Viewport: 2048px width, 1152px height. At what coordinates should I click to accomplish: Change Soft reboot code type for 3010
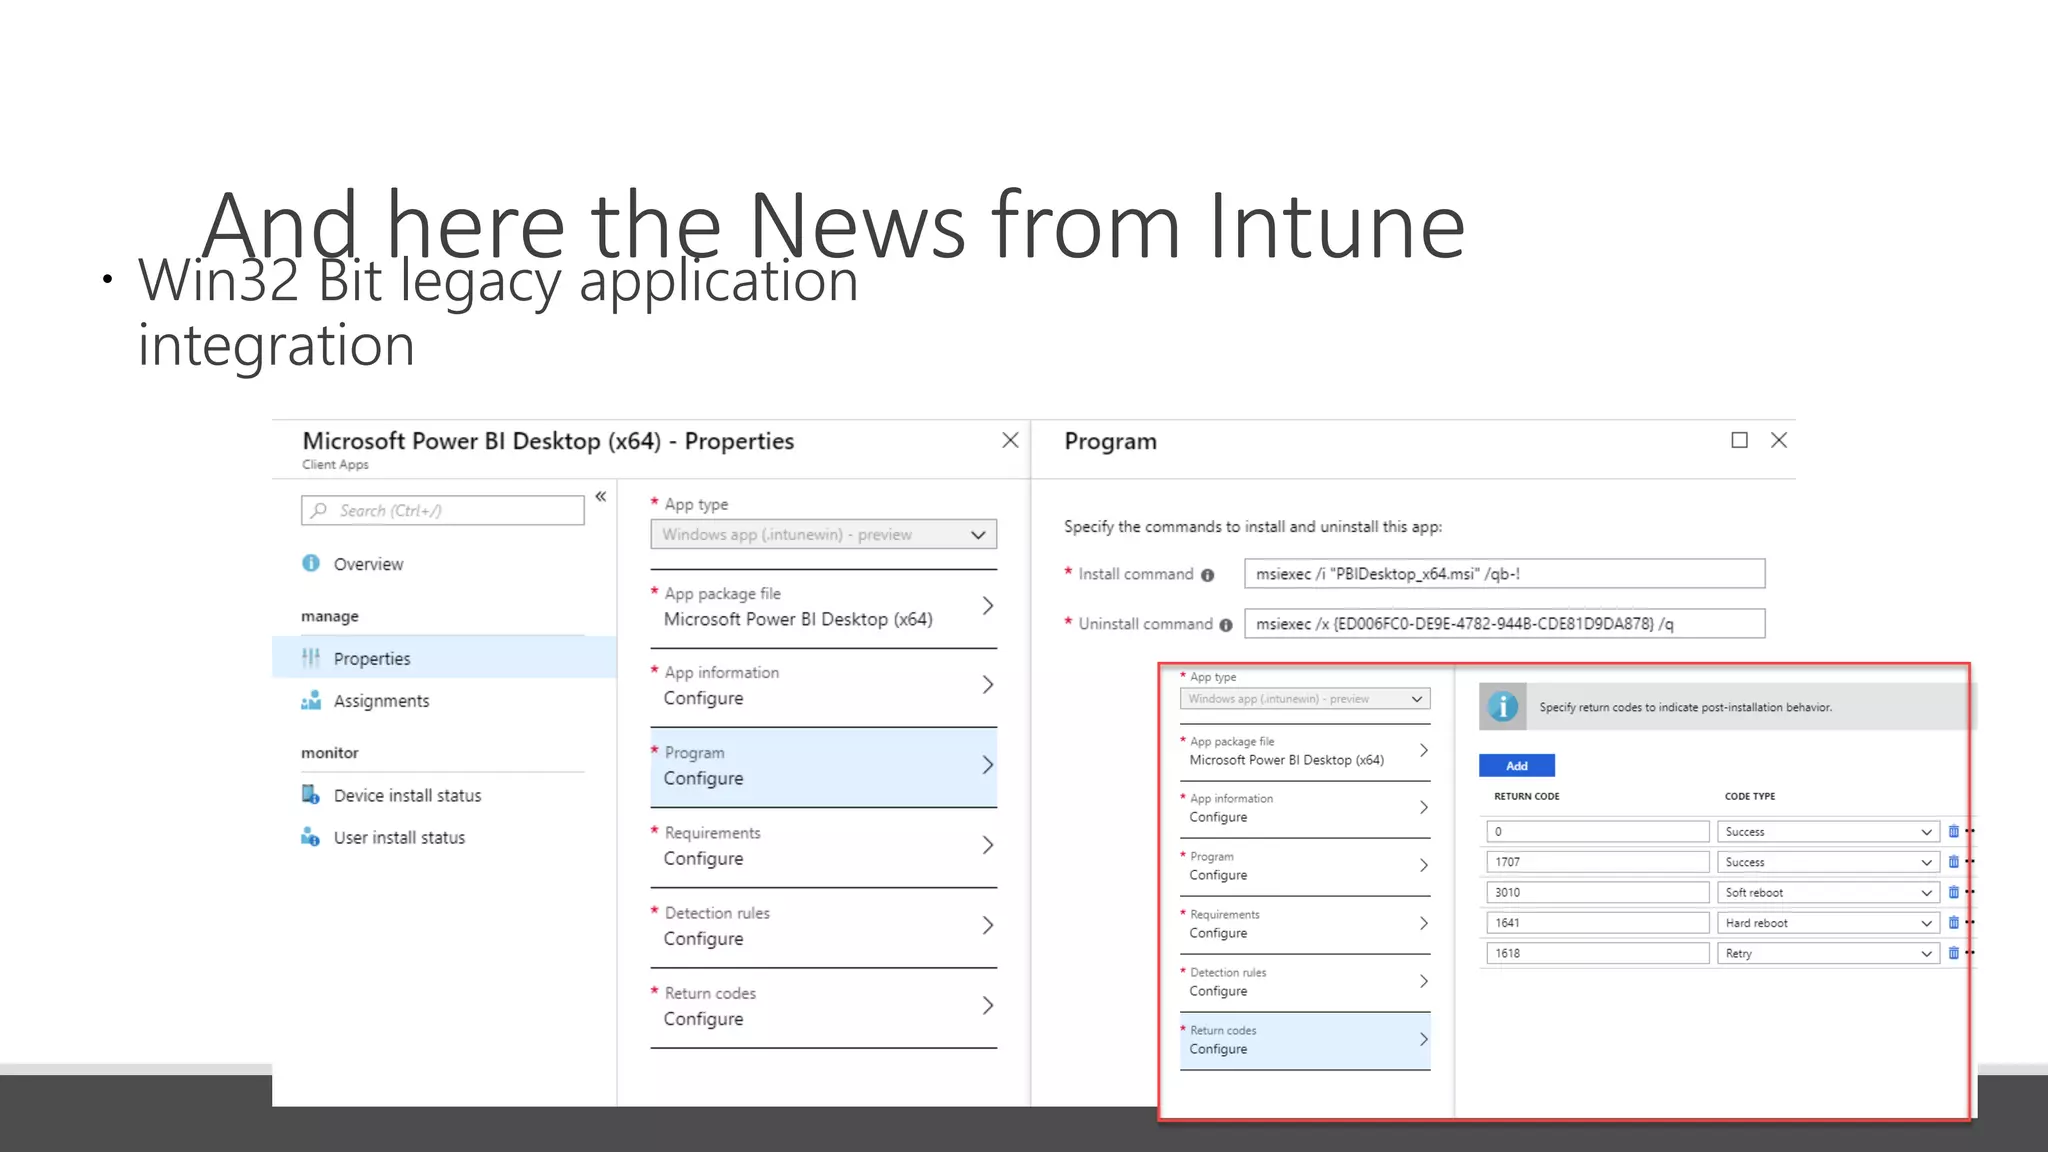(1829, 893)
